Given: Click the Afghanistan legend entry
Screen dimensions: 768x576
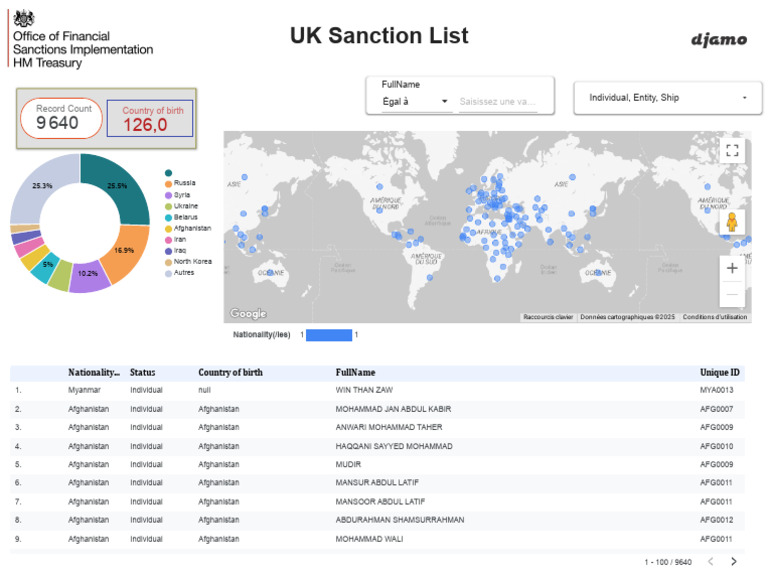Looking at the screenshot, I should (x=188, y=228).
